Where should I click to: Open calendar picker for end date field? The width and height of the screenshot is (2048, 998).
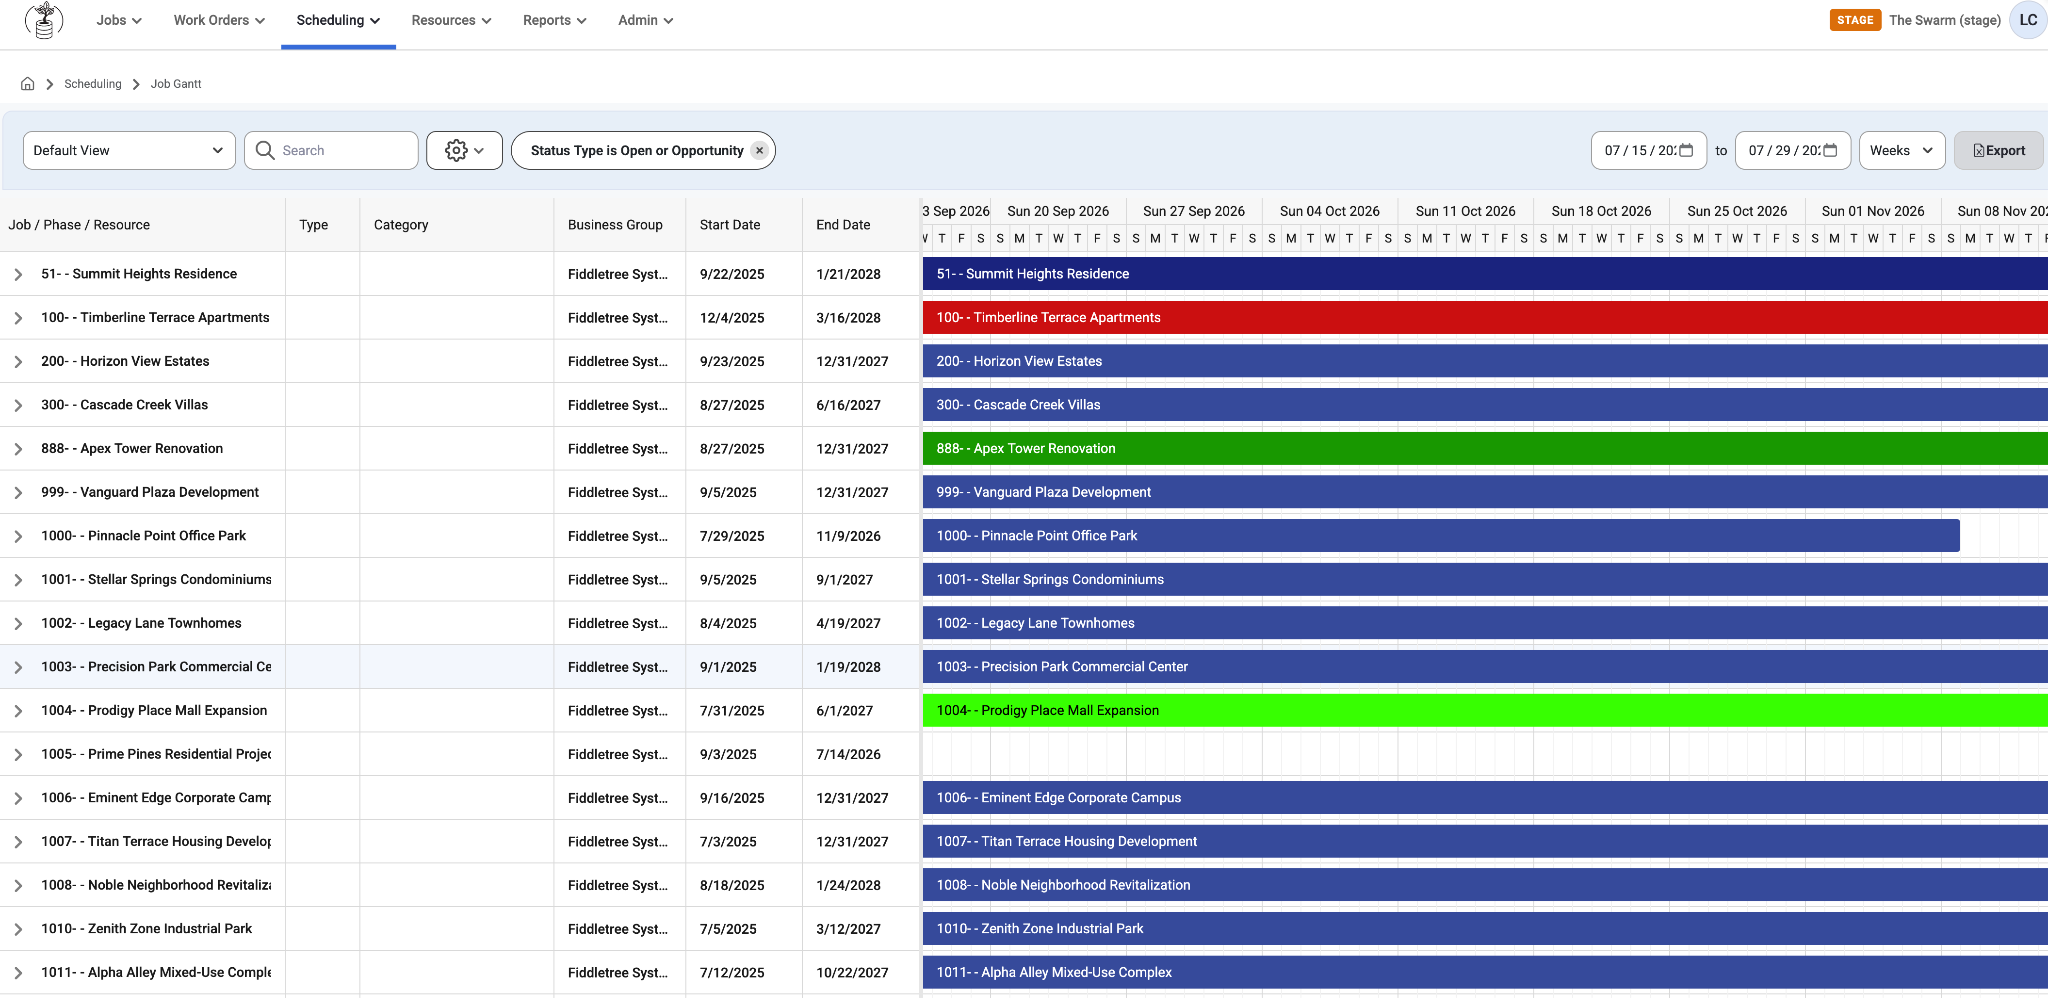tap(1830, 150)
